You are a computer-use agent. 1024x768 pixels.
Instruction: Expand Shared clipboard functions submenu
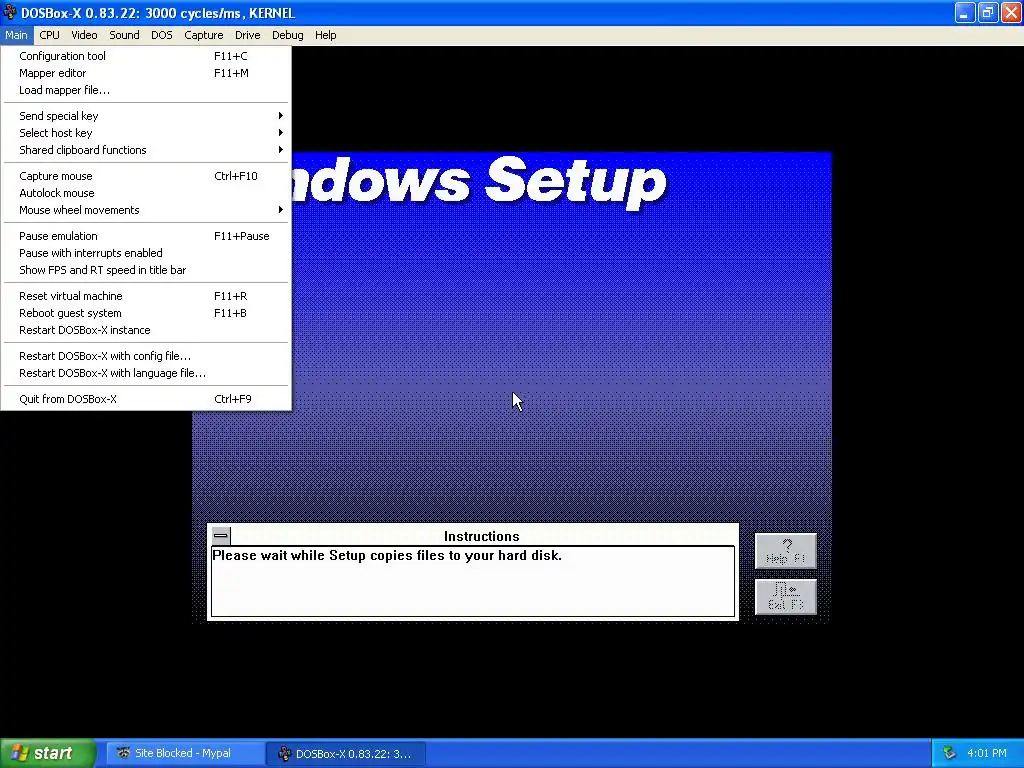pyautogui.click(x=146, y=150)
